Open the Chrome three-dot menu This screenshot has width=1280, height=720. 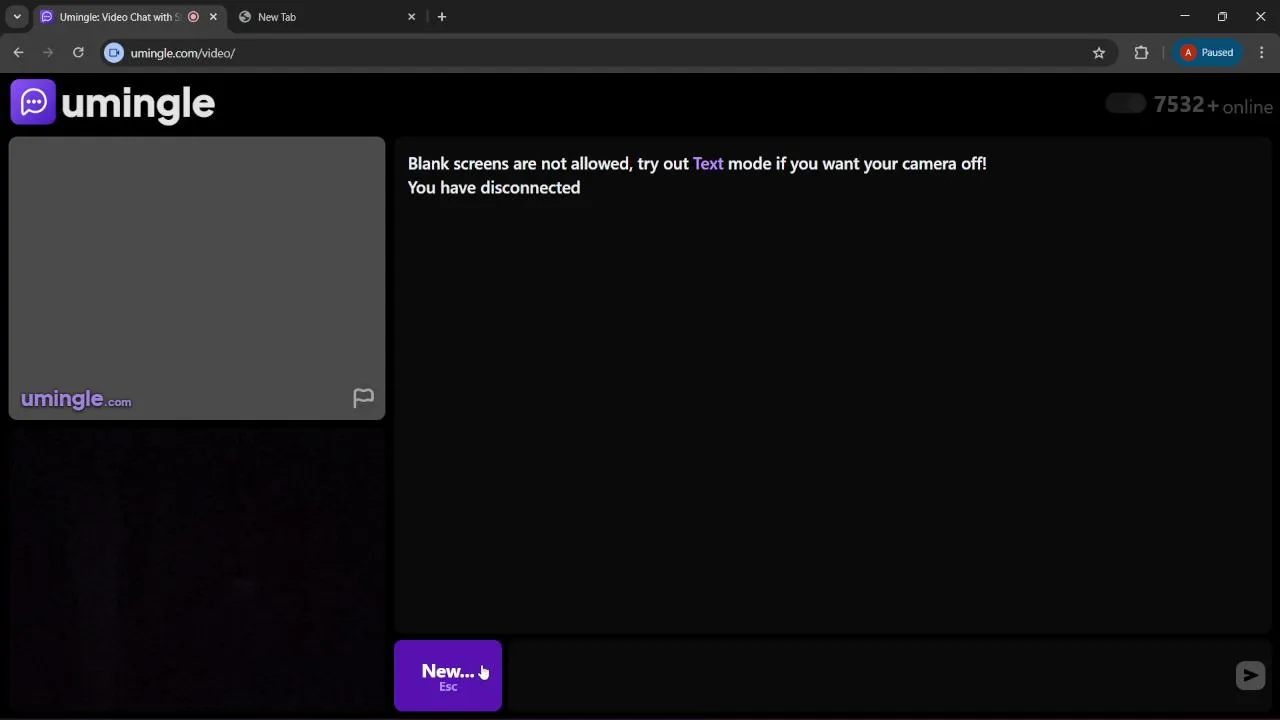tap(1262, 53)
